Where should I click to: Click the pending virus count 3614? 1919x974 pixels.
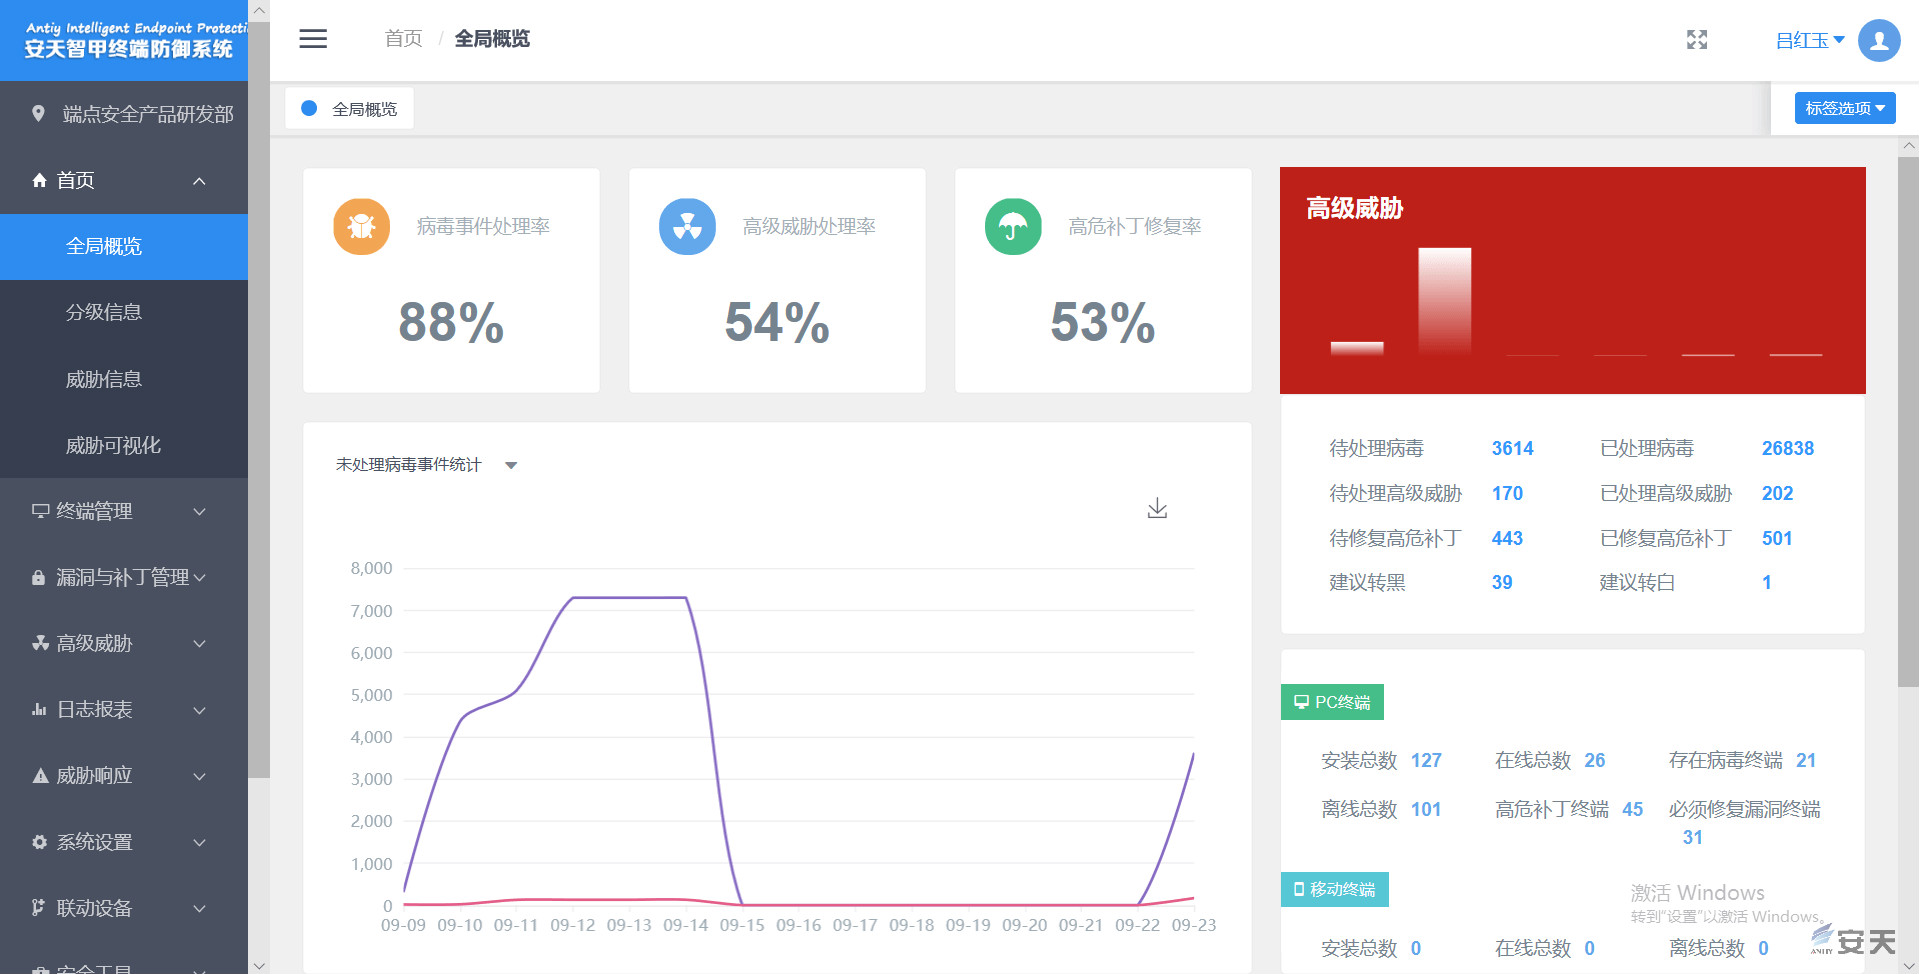1511,449
